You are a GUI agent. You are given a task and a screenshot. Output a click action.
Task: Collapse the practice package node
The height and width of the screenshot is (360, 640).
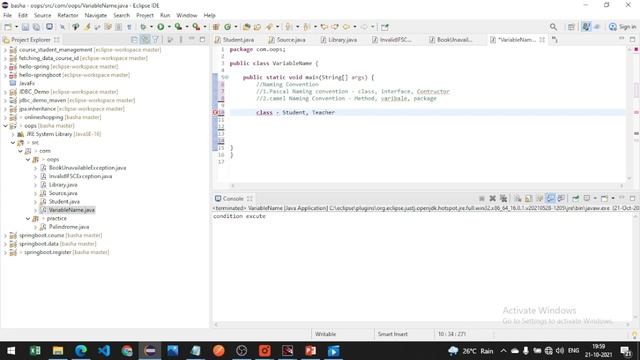click(28, 218)
